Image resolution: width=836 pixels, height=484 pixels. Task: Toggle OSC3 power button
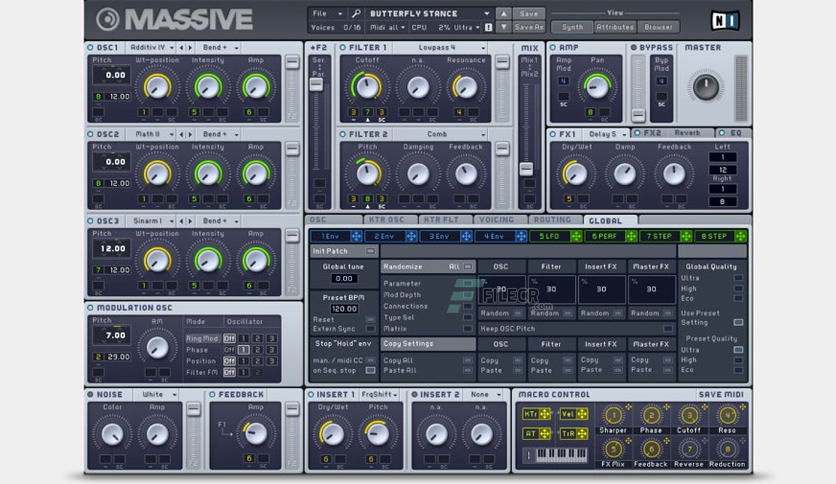(90, 221)
